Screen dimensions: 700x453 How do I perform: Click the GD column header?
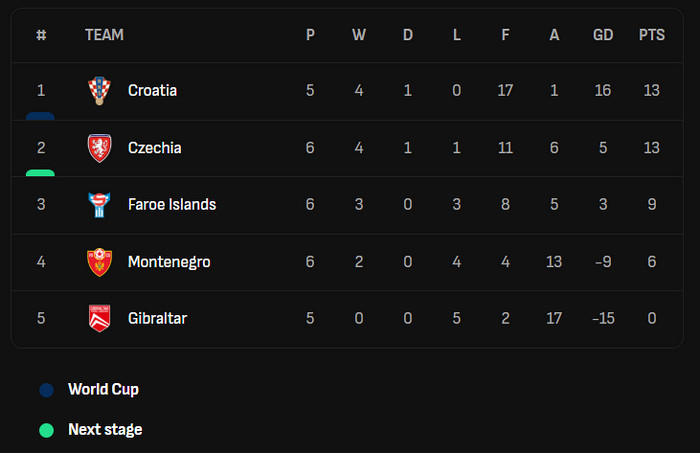[603, 35]
